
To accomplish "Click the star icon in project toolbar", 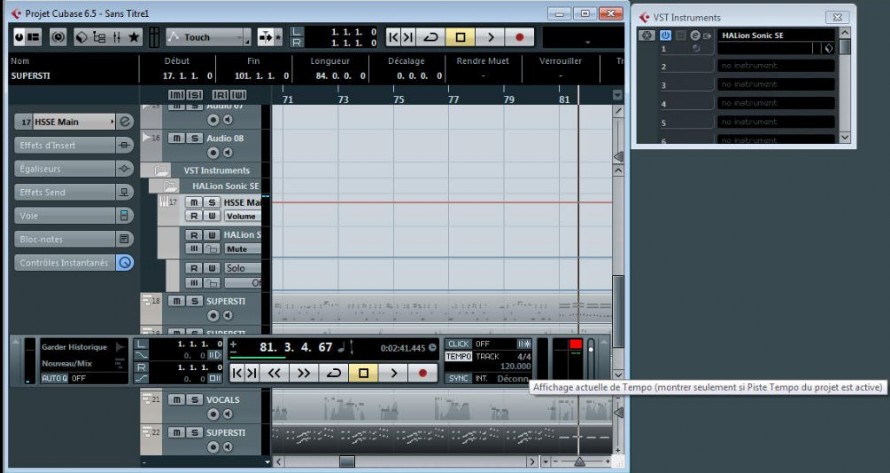I will [x=134, y=37].
